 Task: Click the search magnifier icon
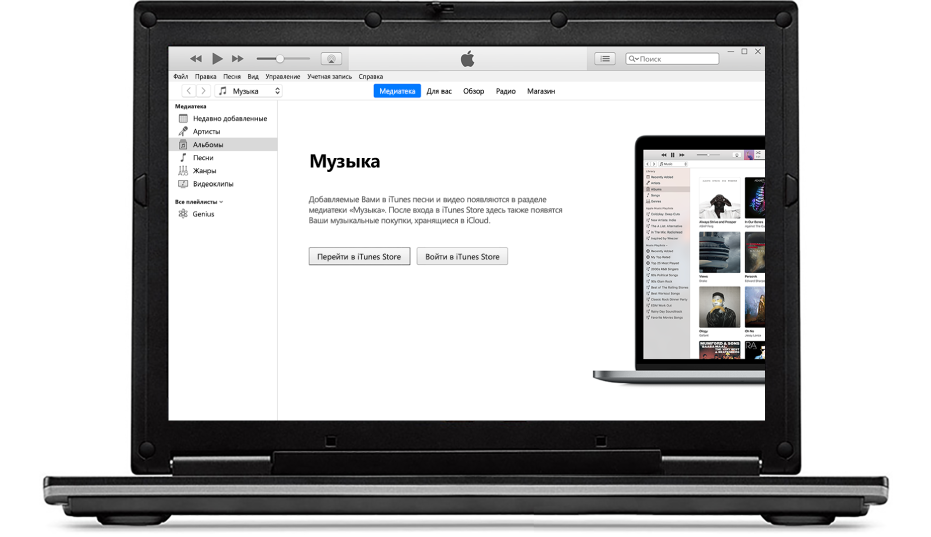coord(633,59)
